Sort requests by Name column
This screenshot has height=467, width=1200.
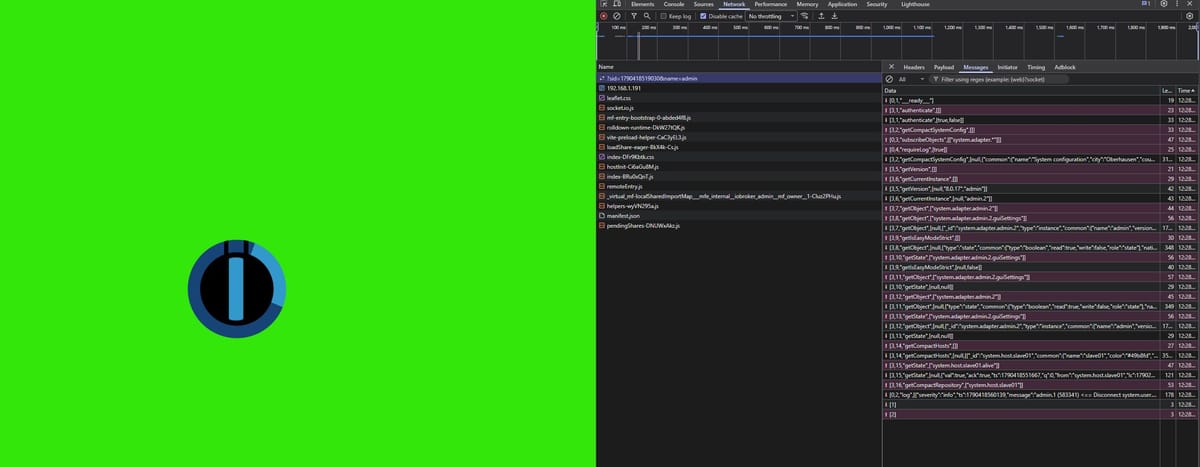(739, 67)
